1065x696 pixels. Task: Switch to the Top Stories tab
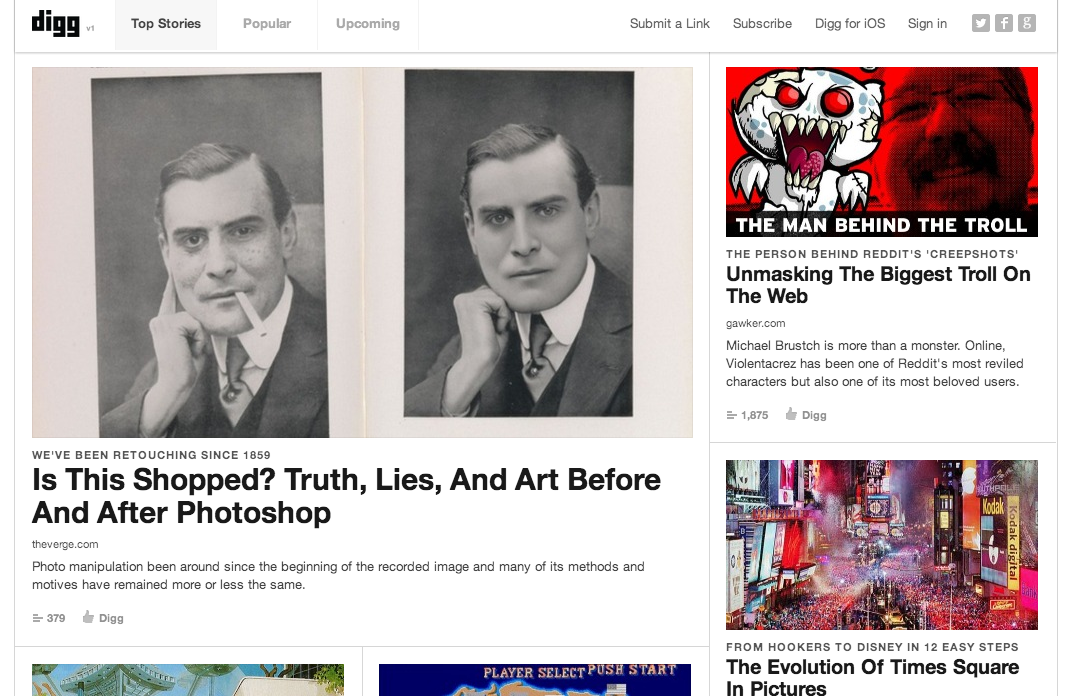pyautogui.click(x=166, y=24)
